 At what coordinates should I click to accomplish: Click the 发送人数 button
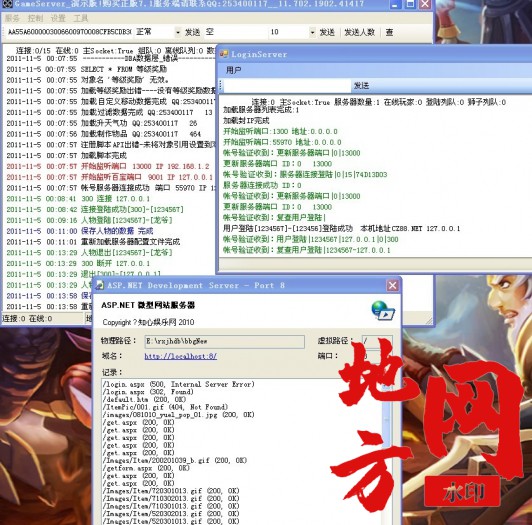pos(360,32)
